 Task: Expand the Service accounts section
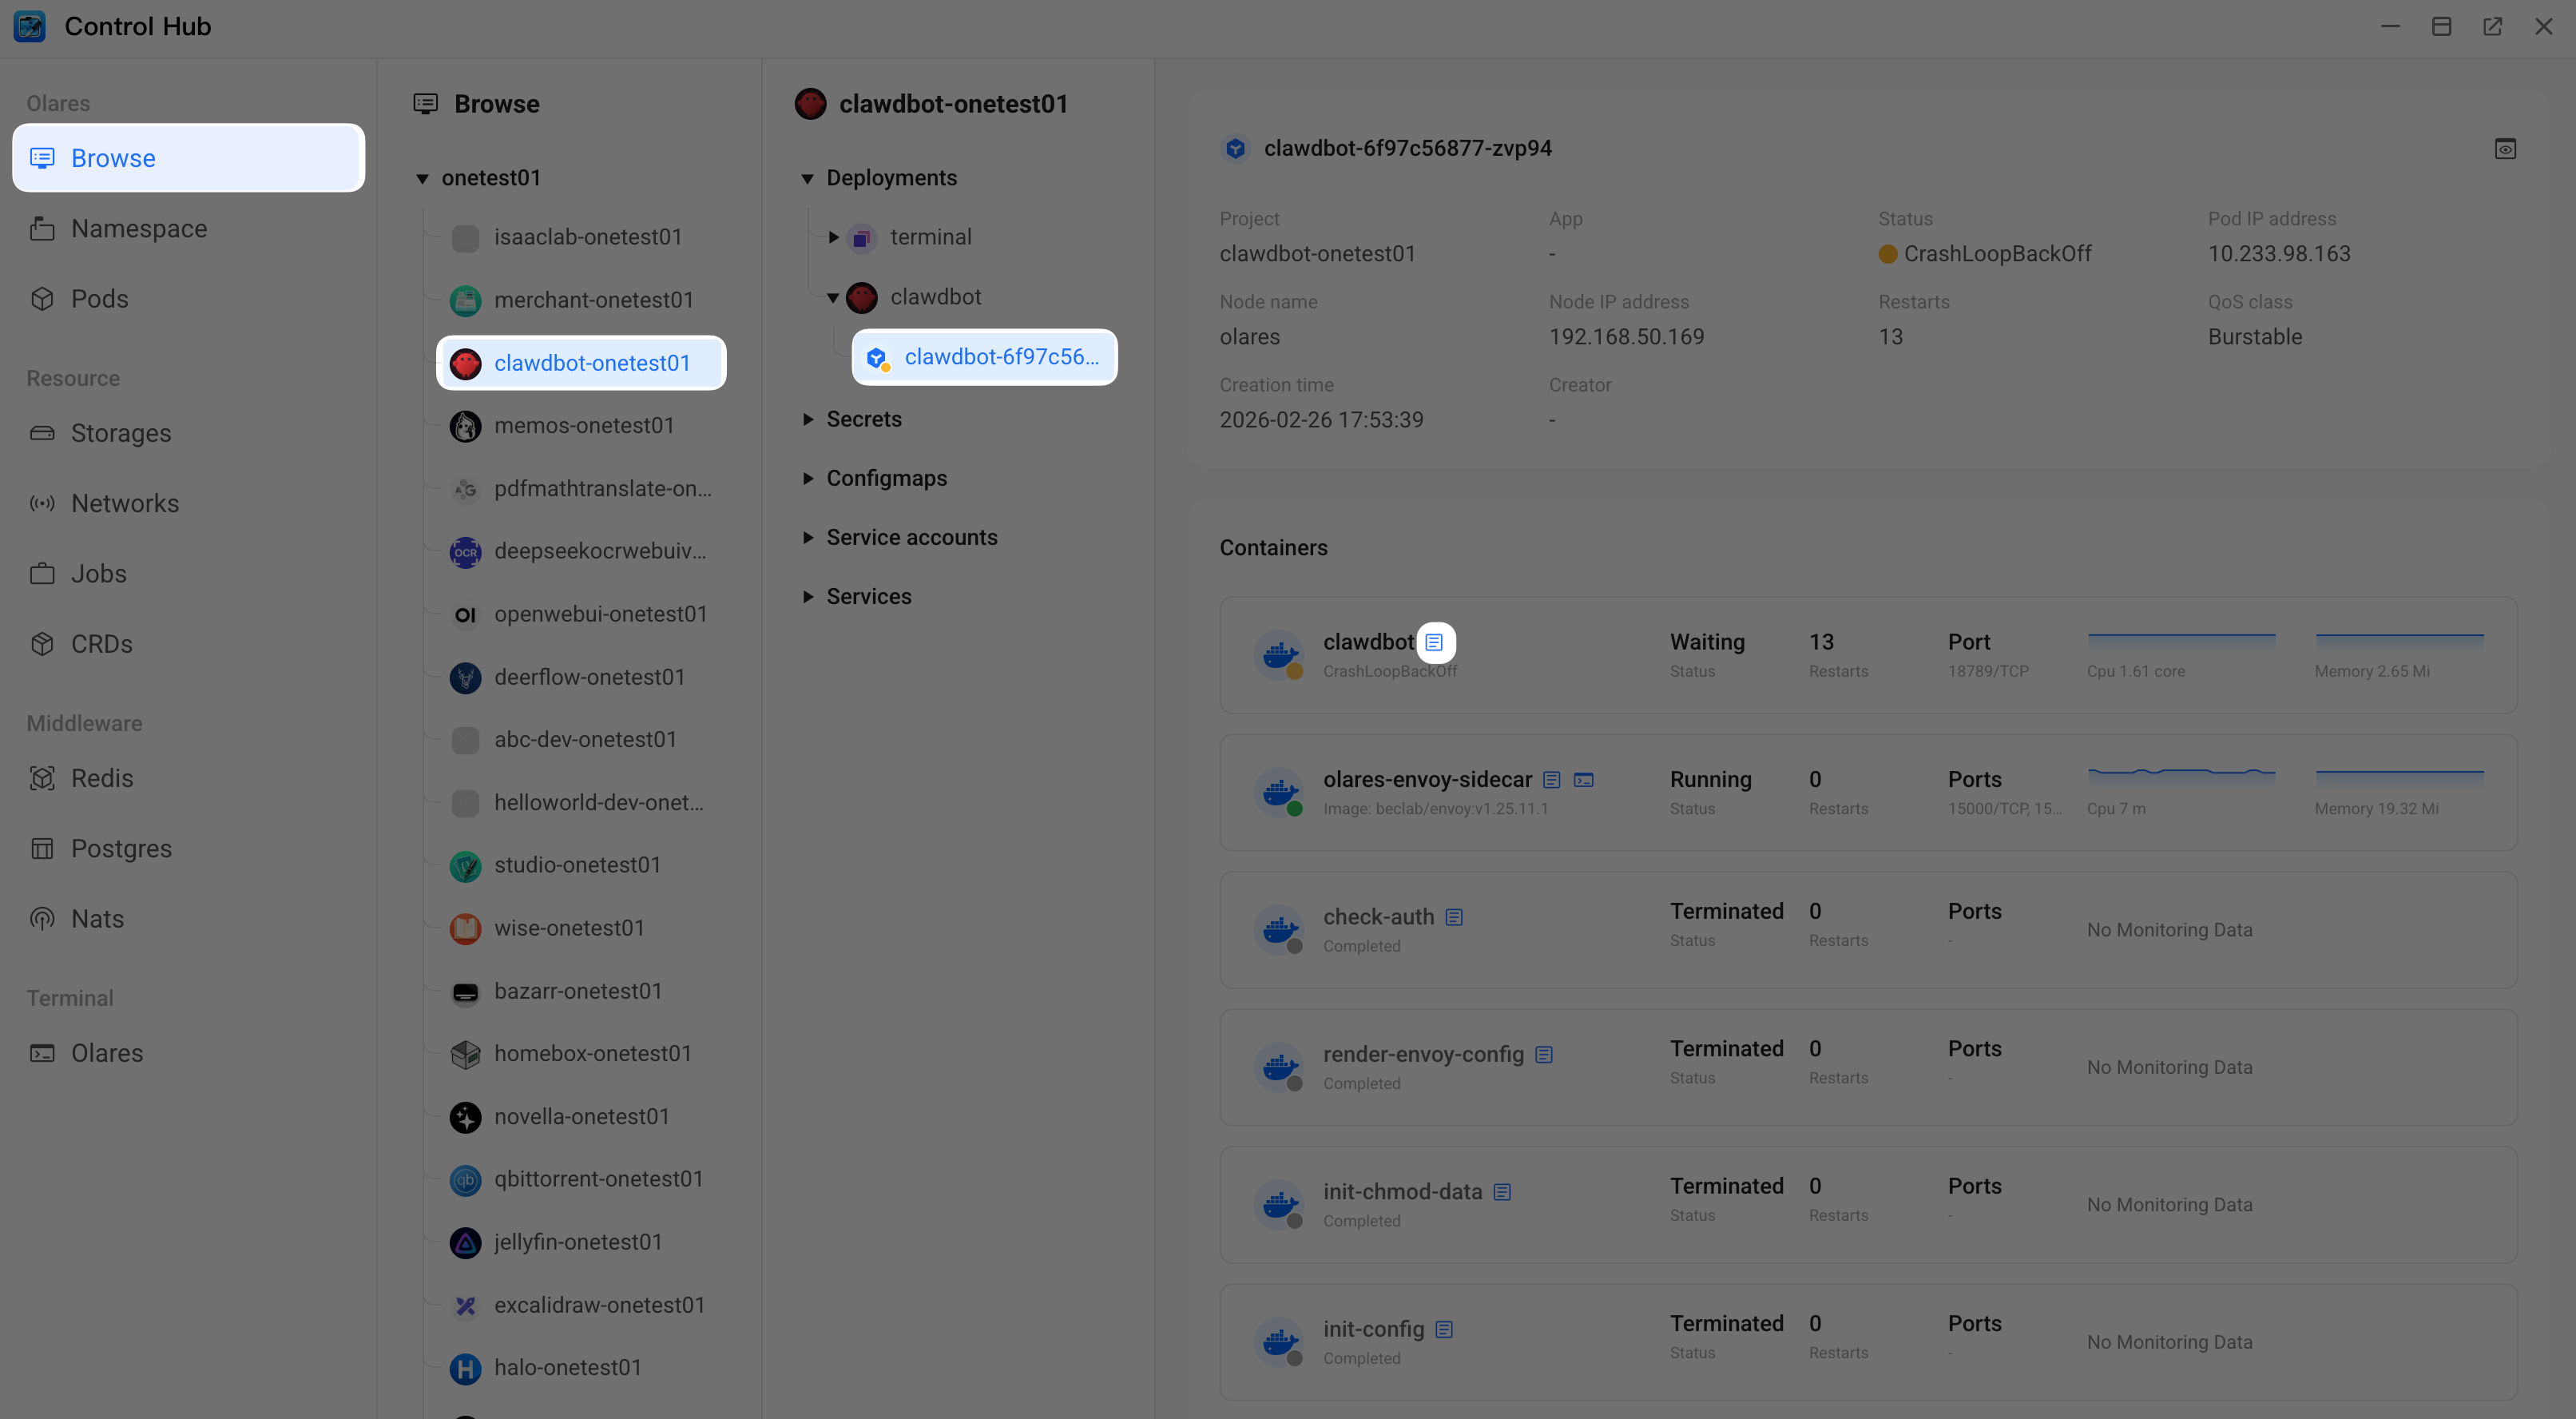pos(810,537)
